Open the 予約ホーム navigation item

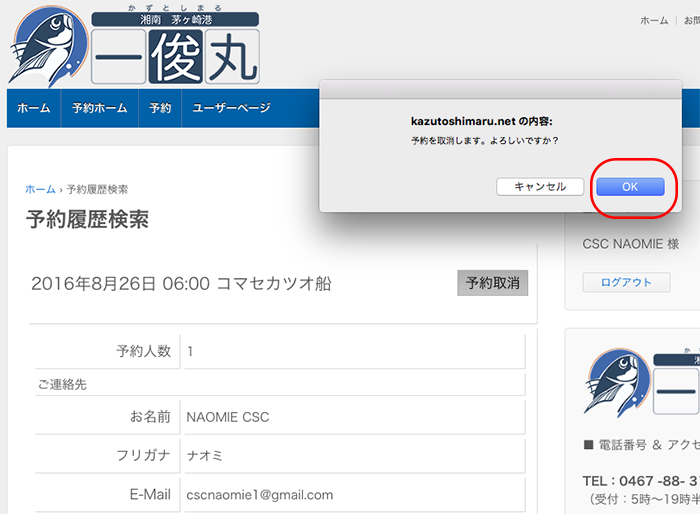[x=96, y=108]
